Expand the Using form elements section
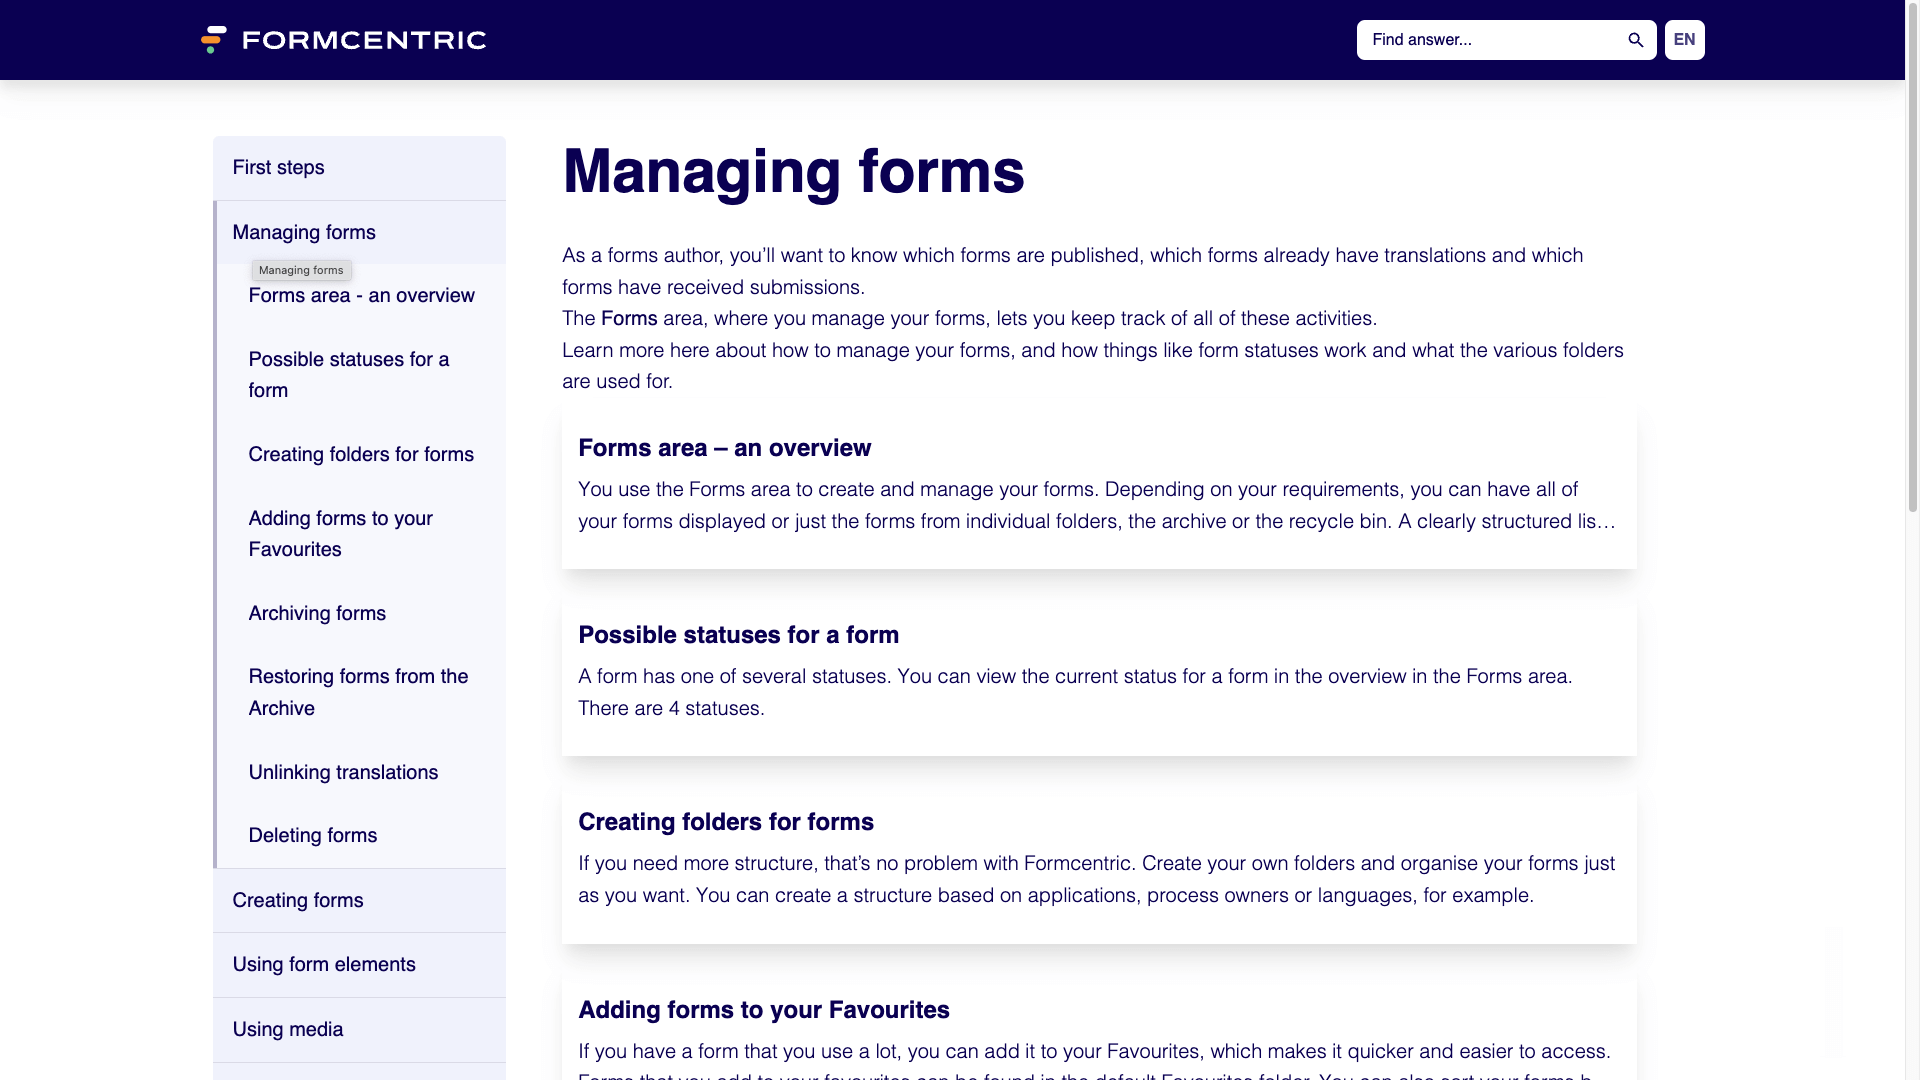This screenshot has height=1080, width=1920. 324,964
